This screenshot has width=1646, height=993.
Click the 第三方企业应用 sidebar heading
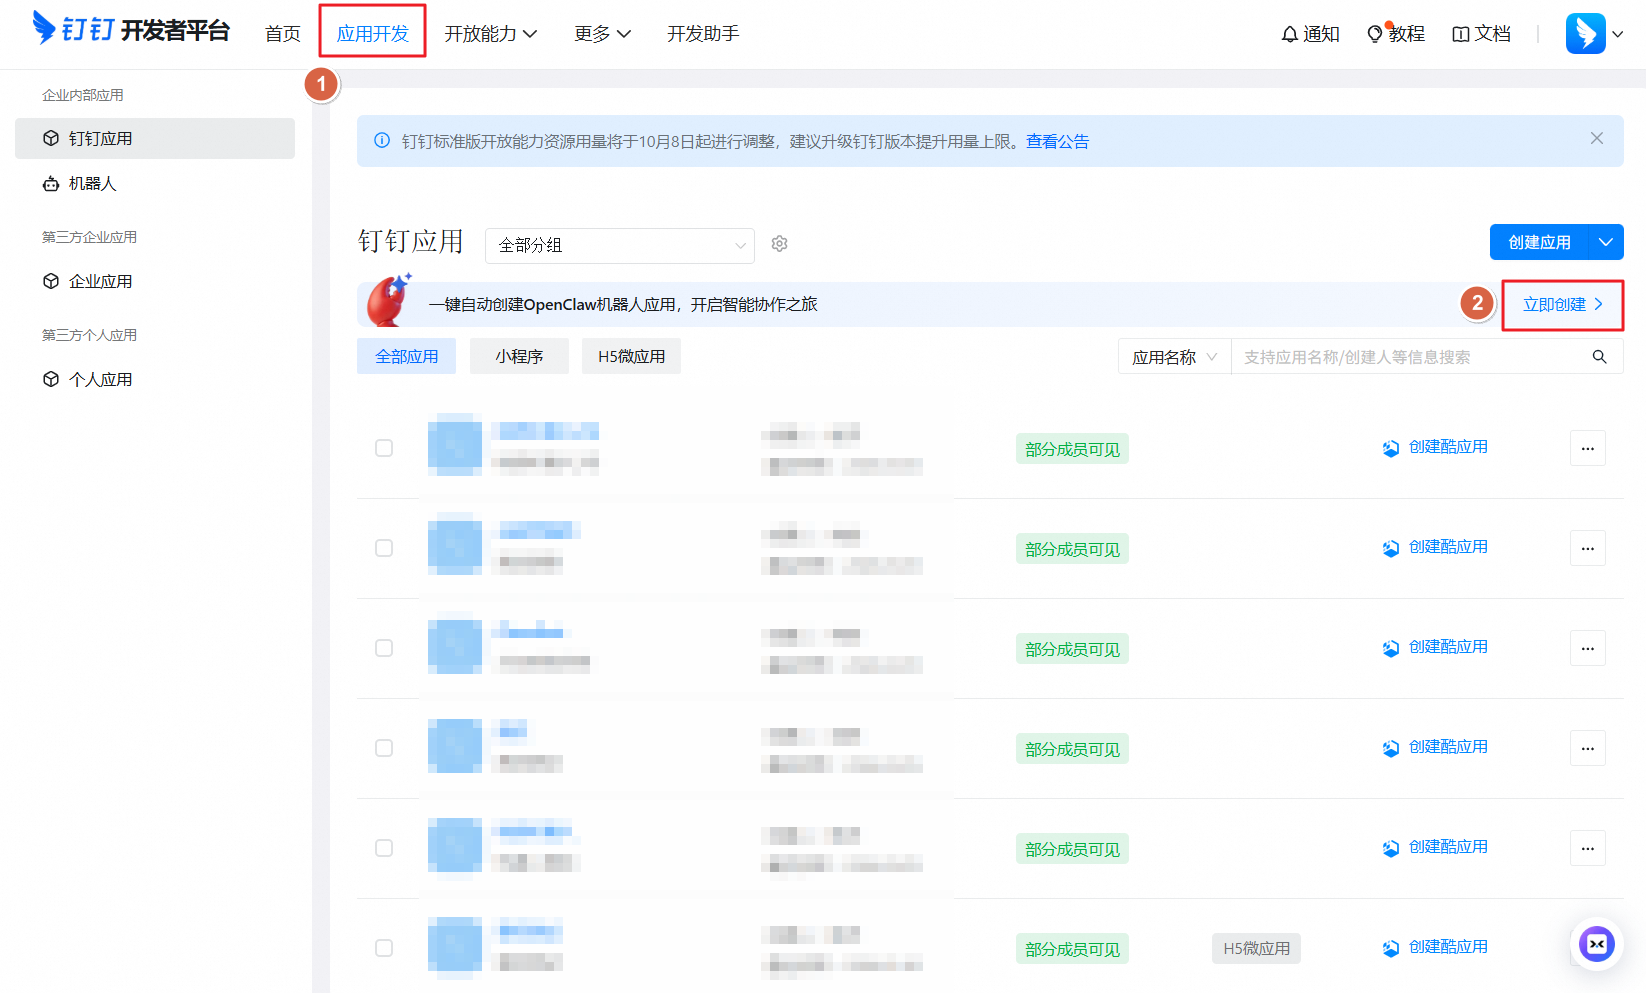click(89, 237)
